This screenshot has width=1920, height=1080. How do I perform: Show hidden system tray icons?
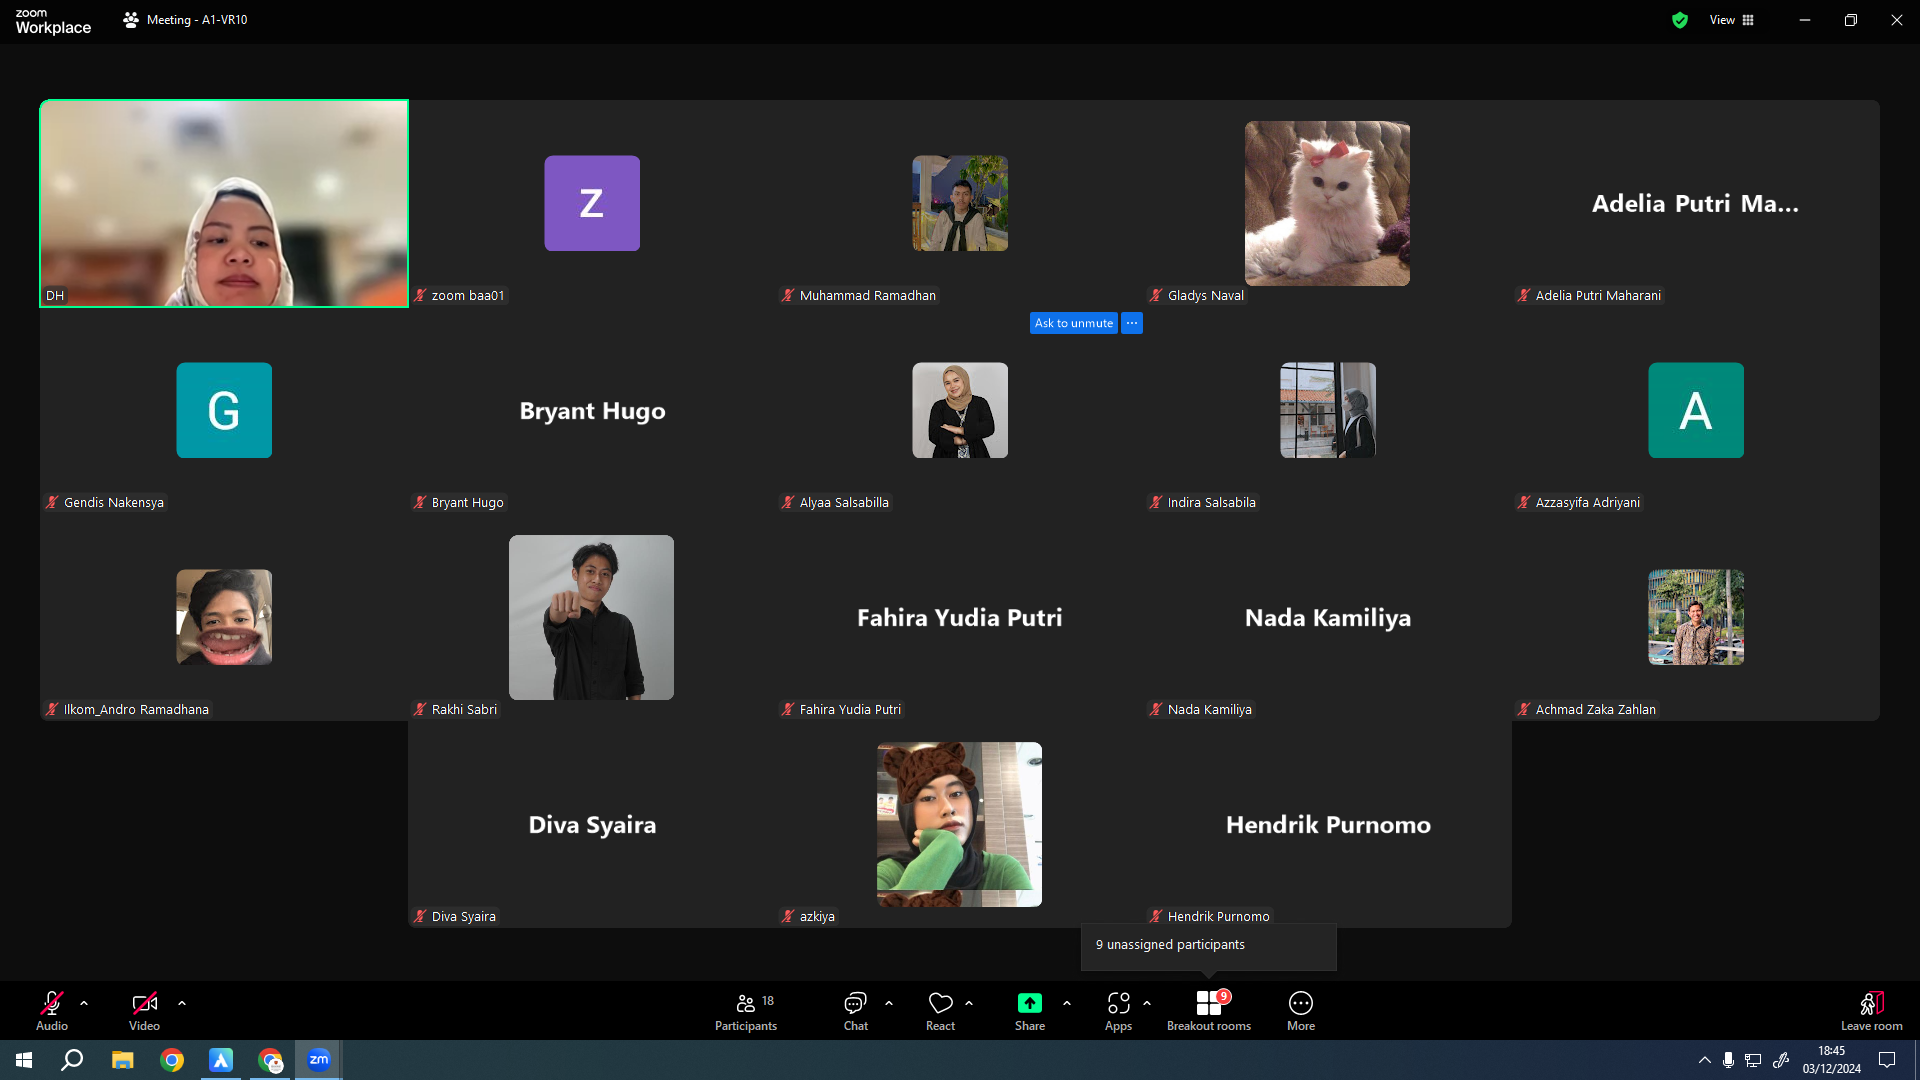pyautogui.click(x=1704, y=1060)
